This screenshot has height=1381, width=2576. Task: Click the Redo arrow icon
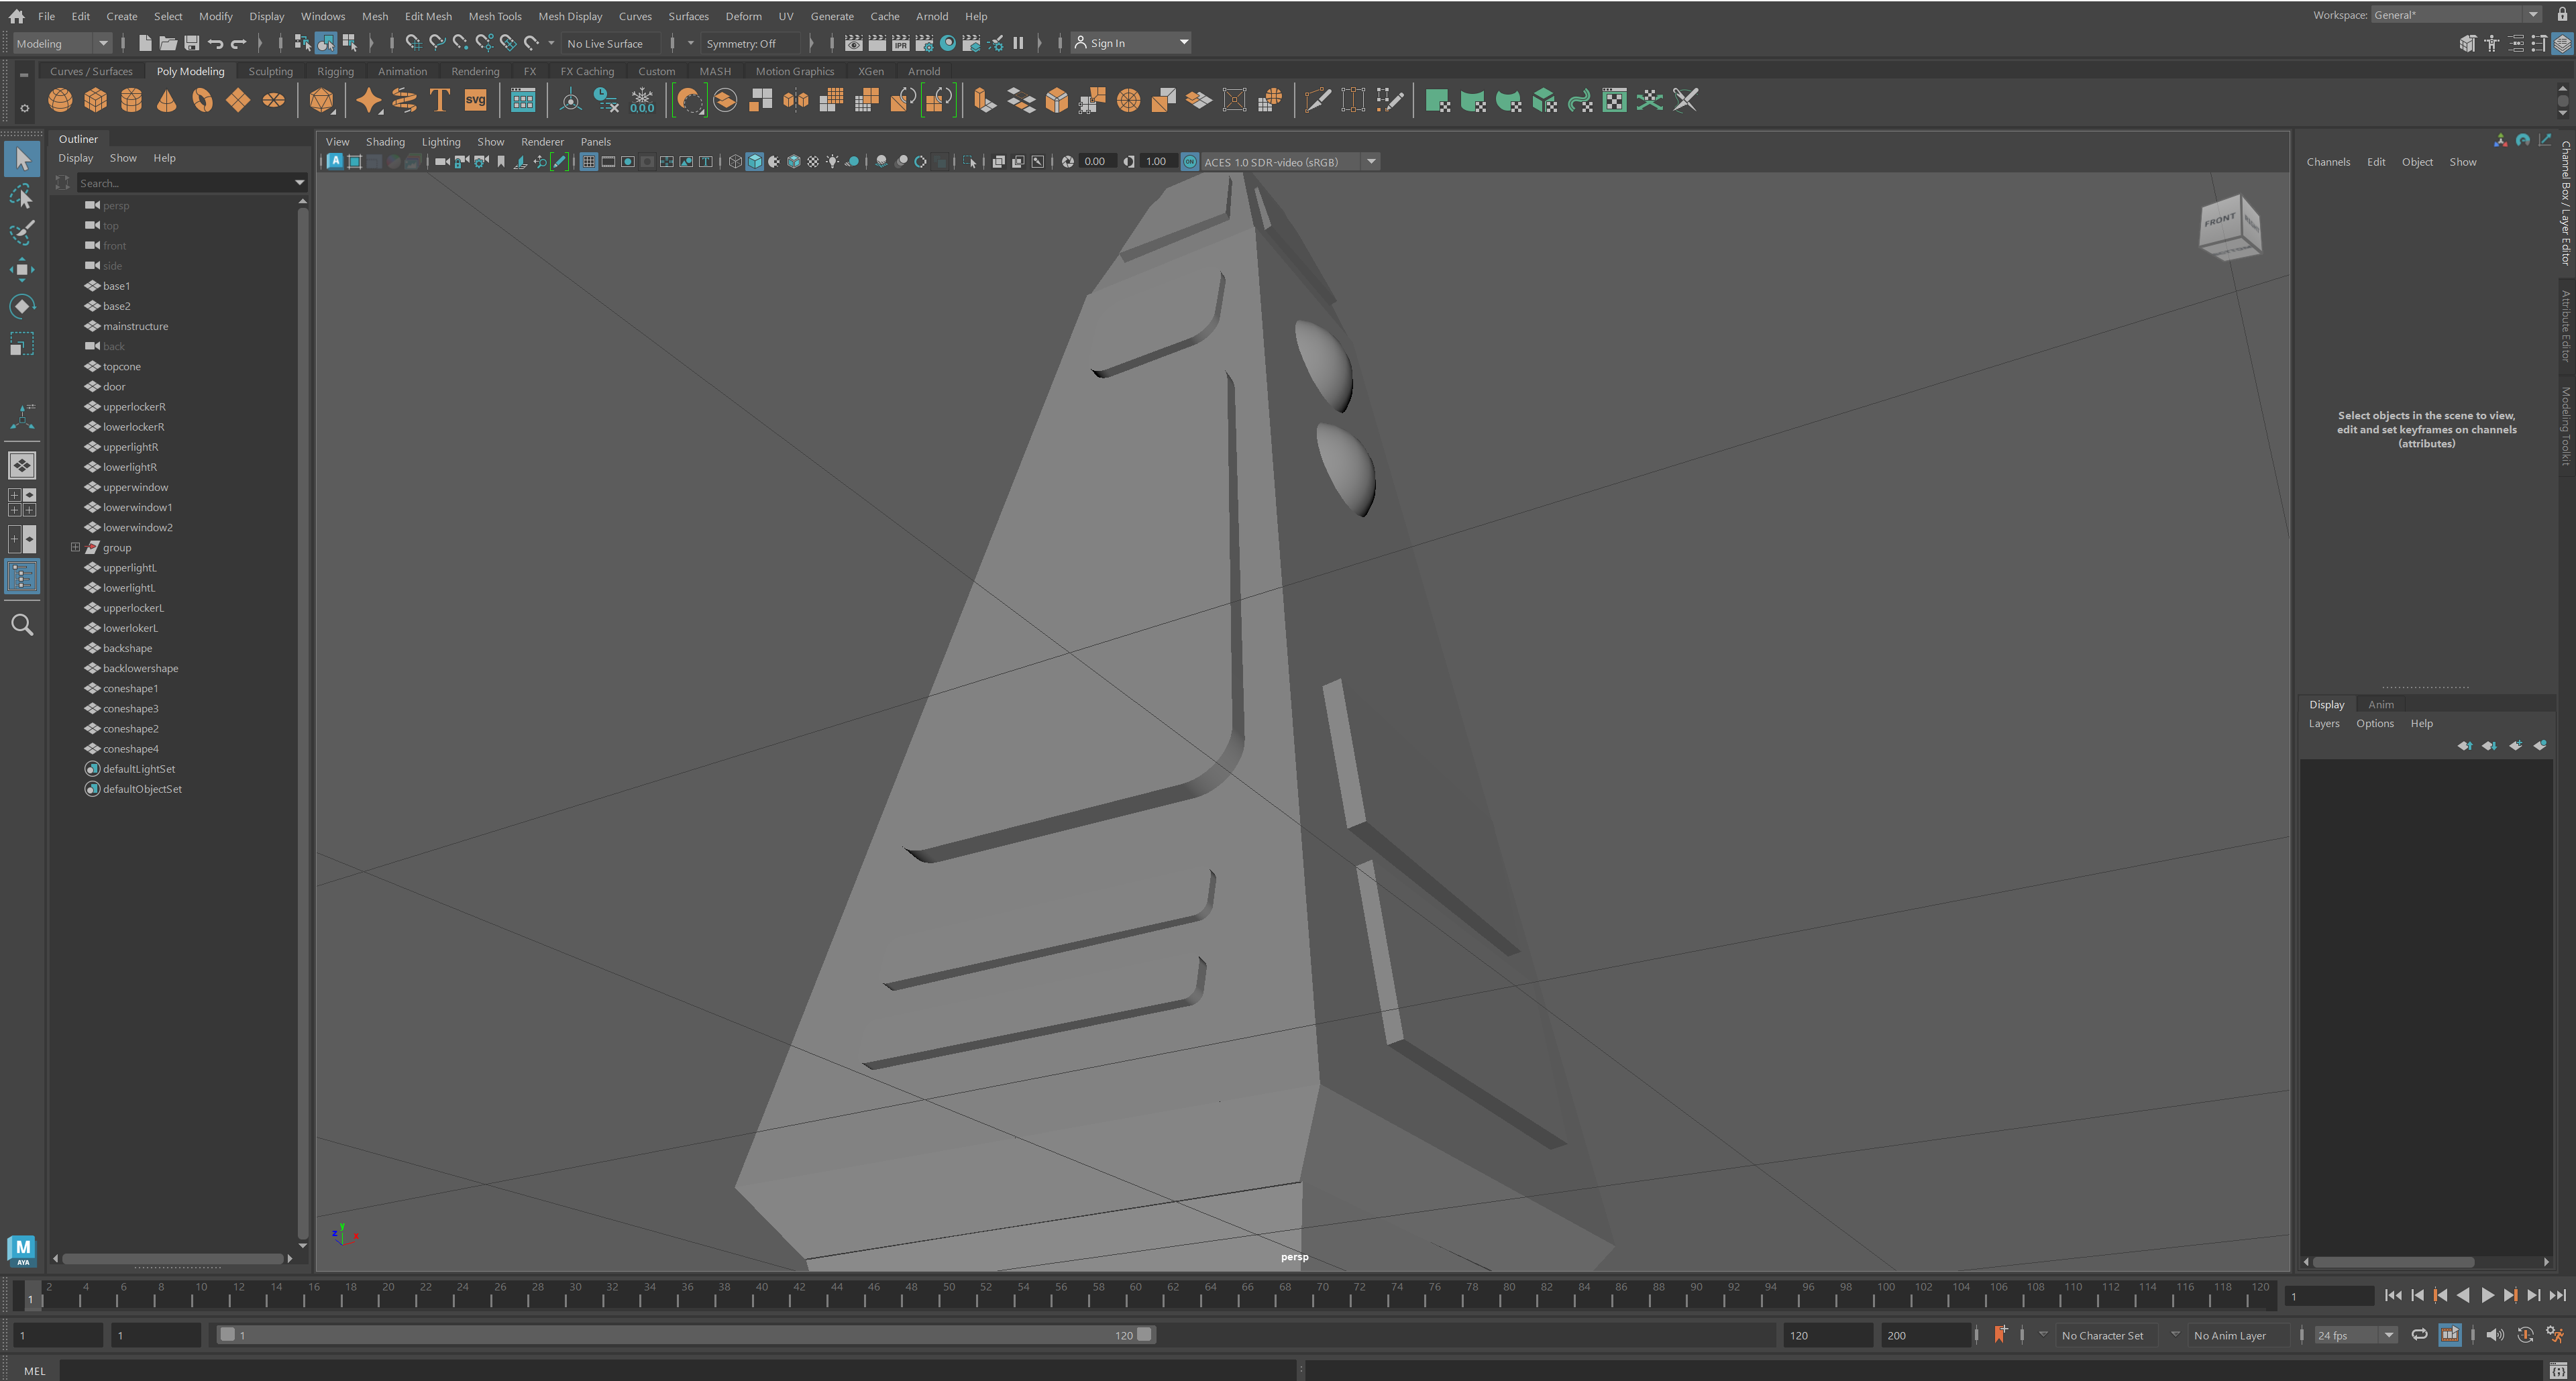pyautogui.click(x=239, y=43)
